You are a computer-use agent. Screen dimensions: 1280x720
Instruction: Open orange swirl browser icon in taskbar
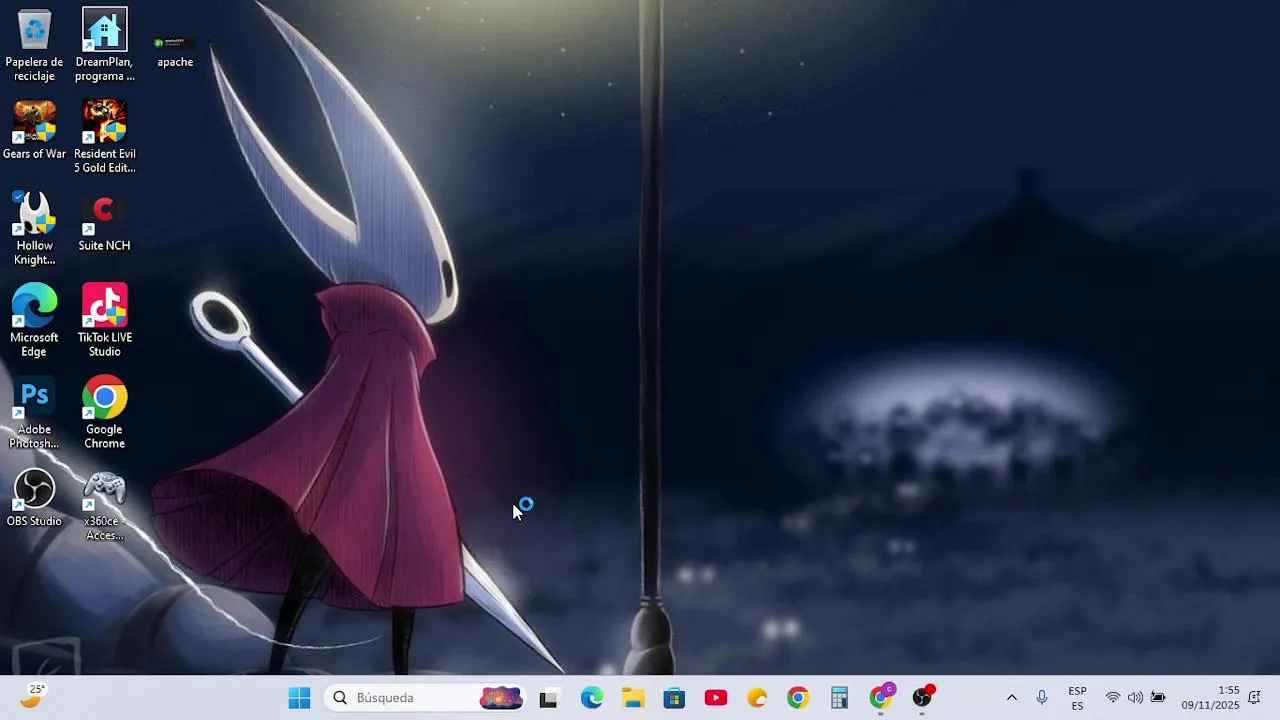[757, 698]
